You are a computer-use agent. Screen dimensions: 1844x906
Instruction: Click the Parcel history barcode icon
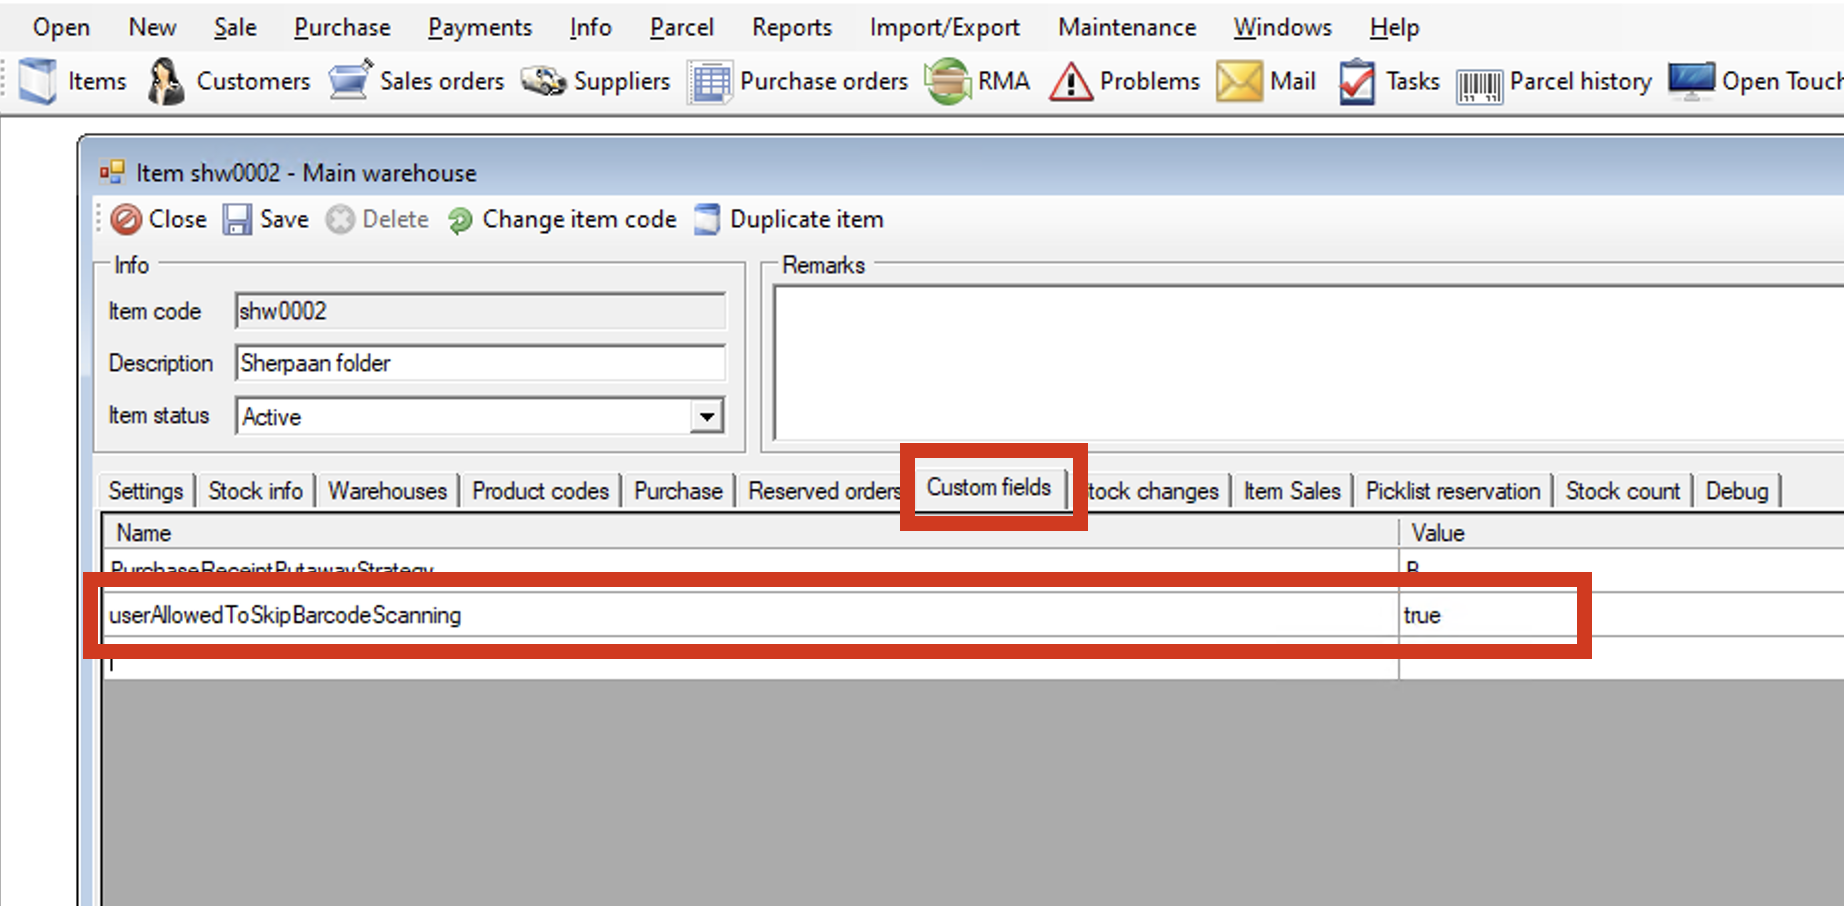[x=1479, y=84]
